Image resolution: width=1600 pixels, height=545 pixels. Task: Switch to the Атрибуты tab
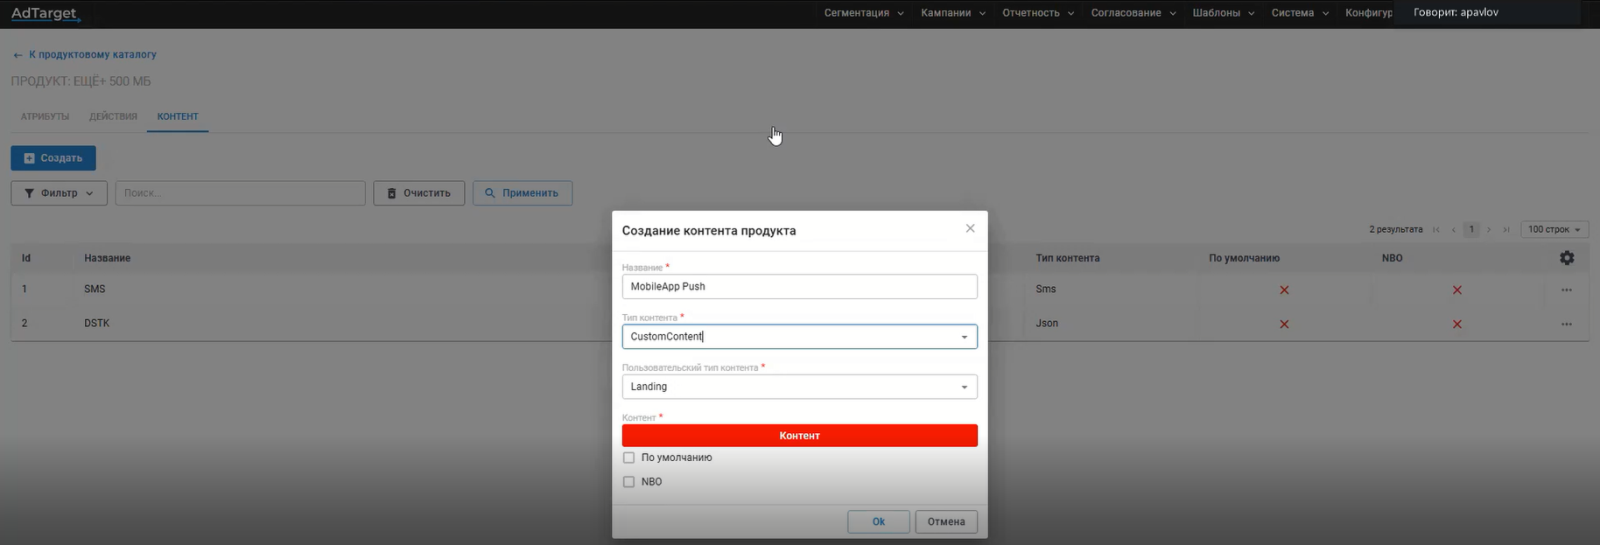click(45, 117)
